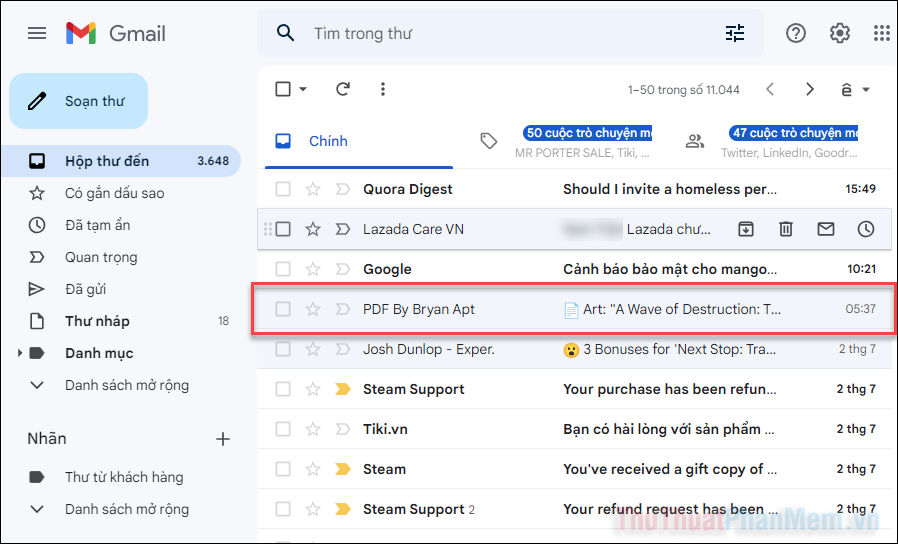The width and height of the screenshot is (898, 544).
Task: Open Quan trọng important folder
Action: tap(121, 257)
